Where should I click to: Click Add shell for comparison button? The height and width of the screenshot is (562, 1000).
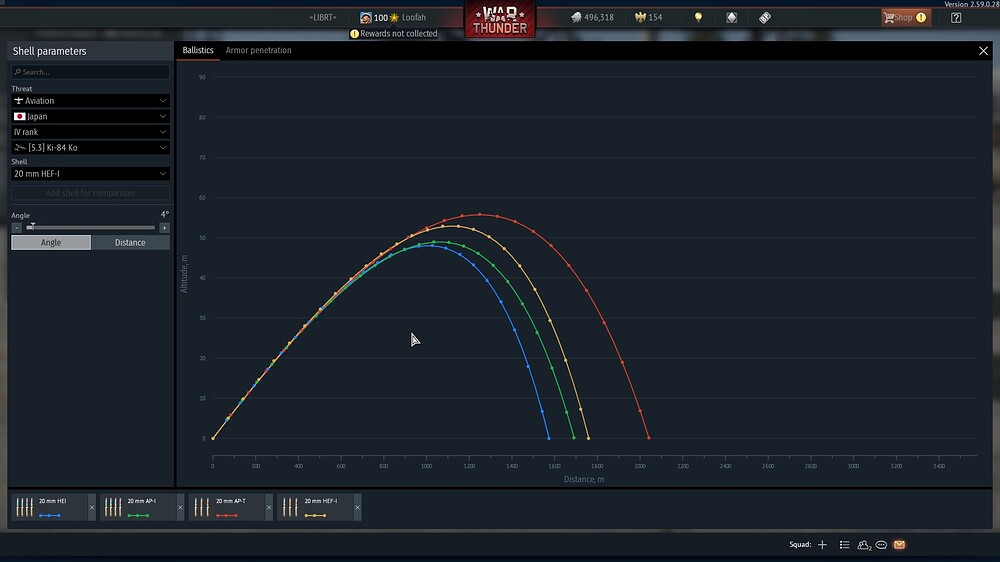(90, 193)
